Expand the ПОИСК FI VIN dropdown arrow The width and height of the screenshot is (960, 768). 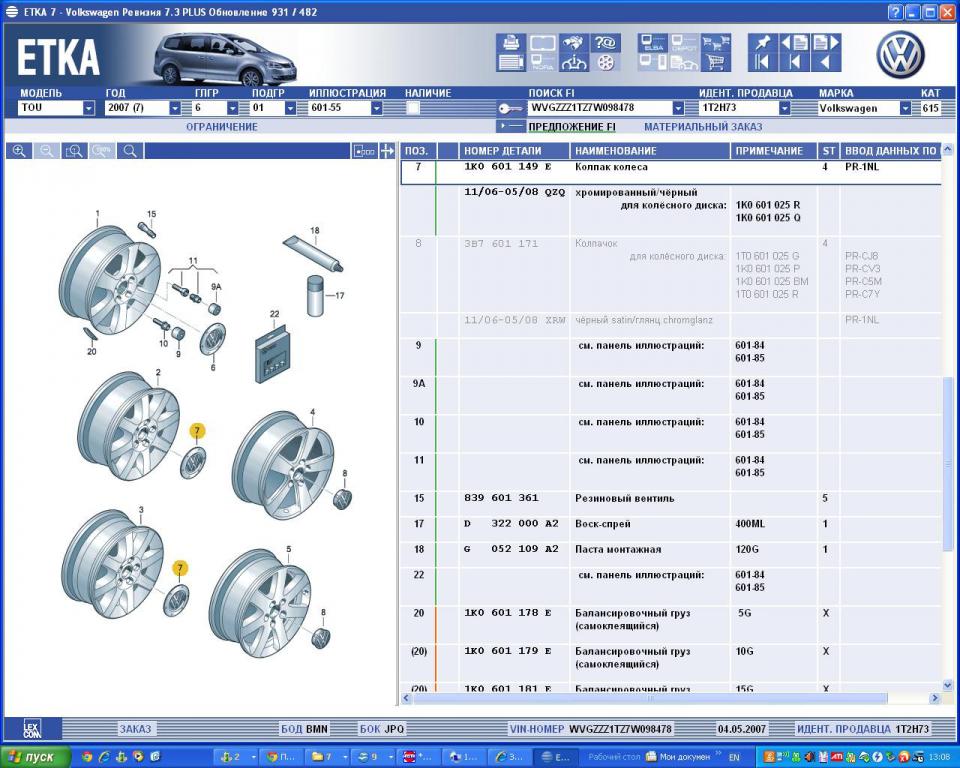point(678,108)
